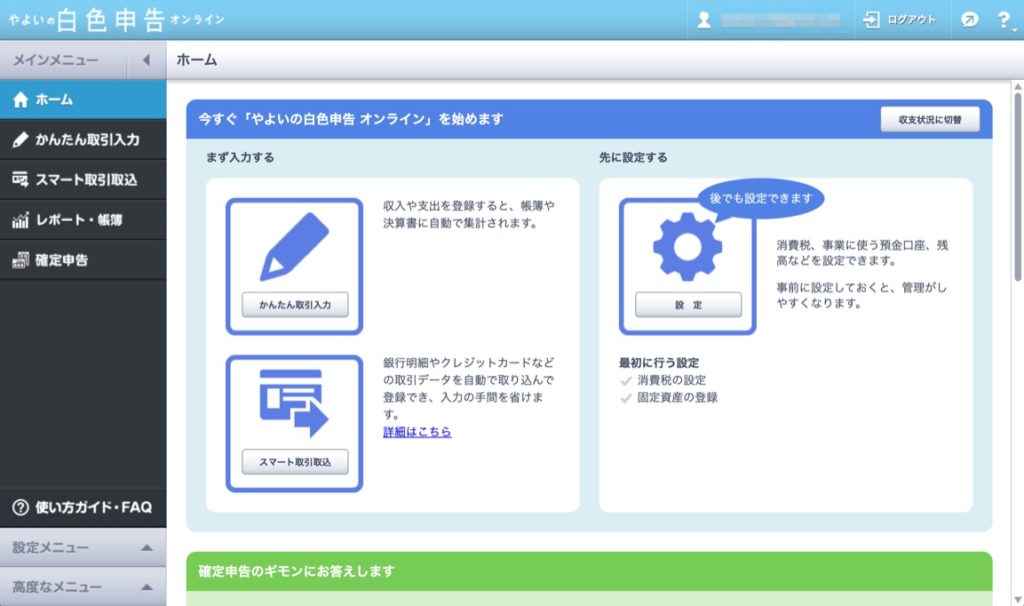1024x606 pixels.
Task: Click the large pencil icon tile
Action: (294, 247)
